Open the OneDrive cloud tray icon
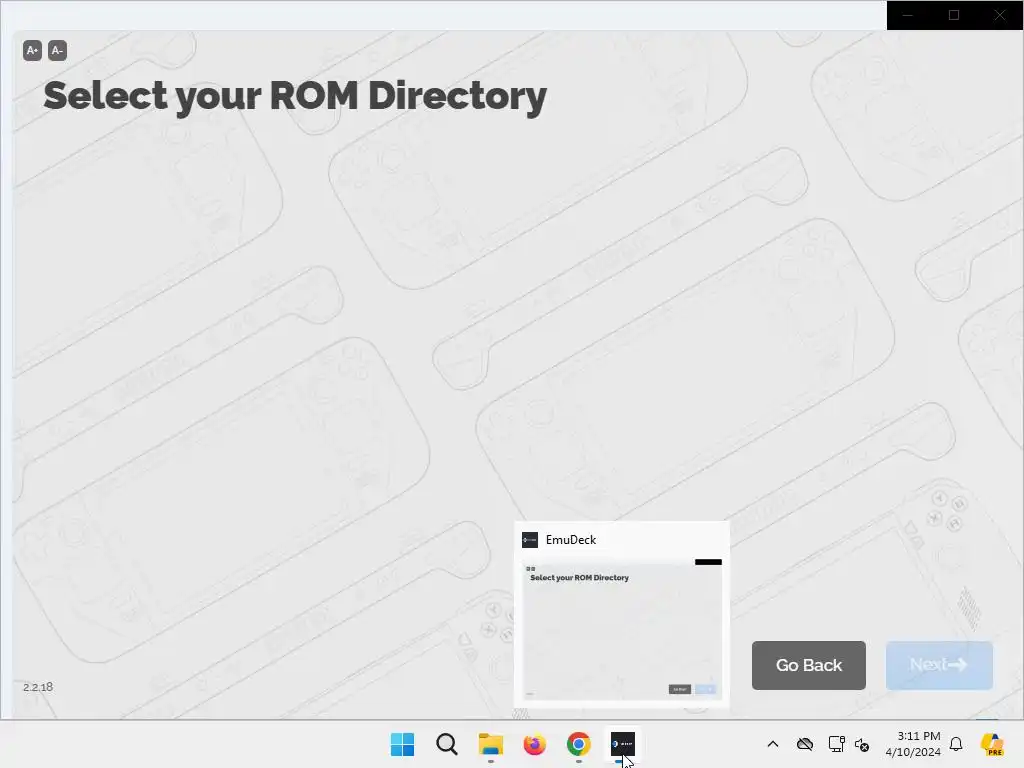The height and width of the screenshot is (768, 1024). [x=805, y=744]
